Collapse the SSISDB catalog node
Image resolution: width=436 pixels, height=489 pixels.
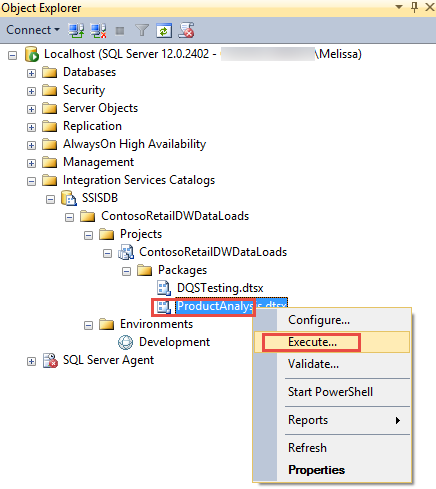click(x=50, y=199)
